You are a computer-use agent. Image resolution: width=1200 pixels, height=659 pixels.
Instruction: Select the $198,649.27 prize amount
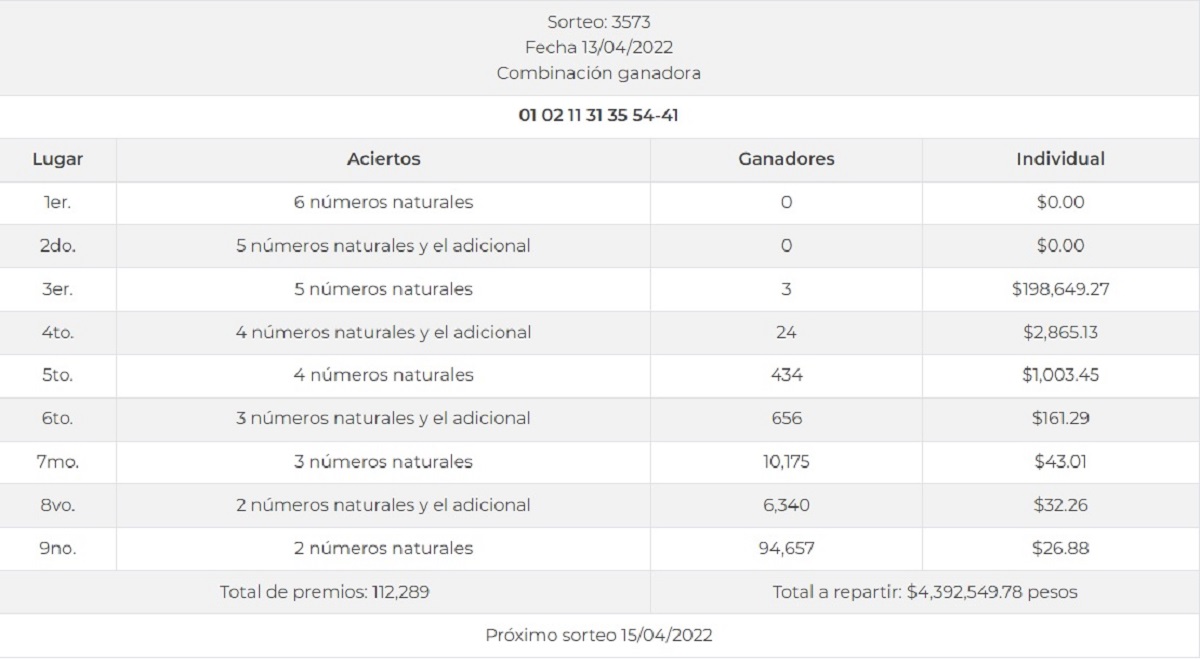pyautogui.click(x=1060, y=289)
